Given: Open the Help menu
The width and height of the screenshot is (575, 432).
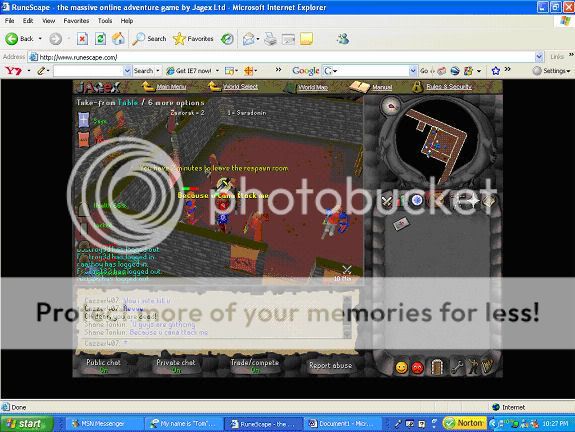Looking at the screenshot, I should (127, 21).
